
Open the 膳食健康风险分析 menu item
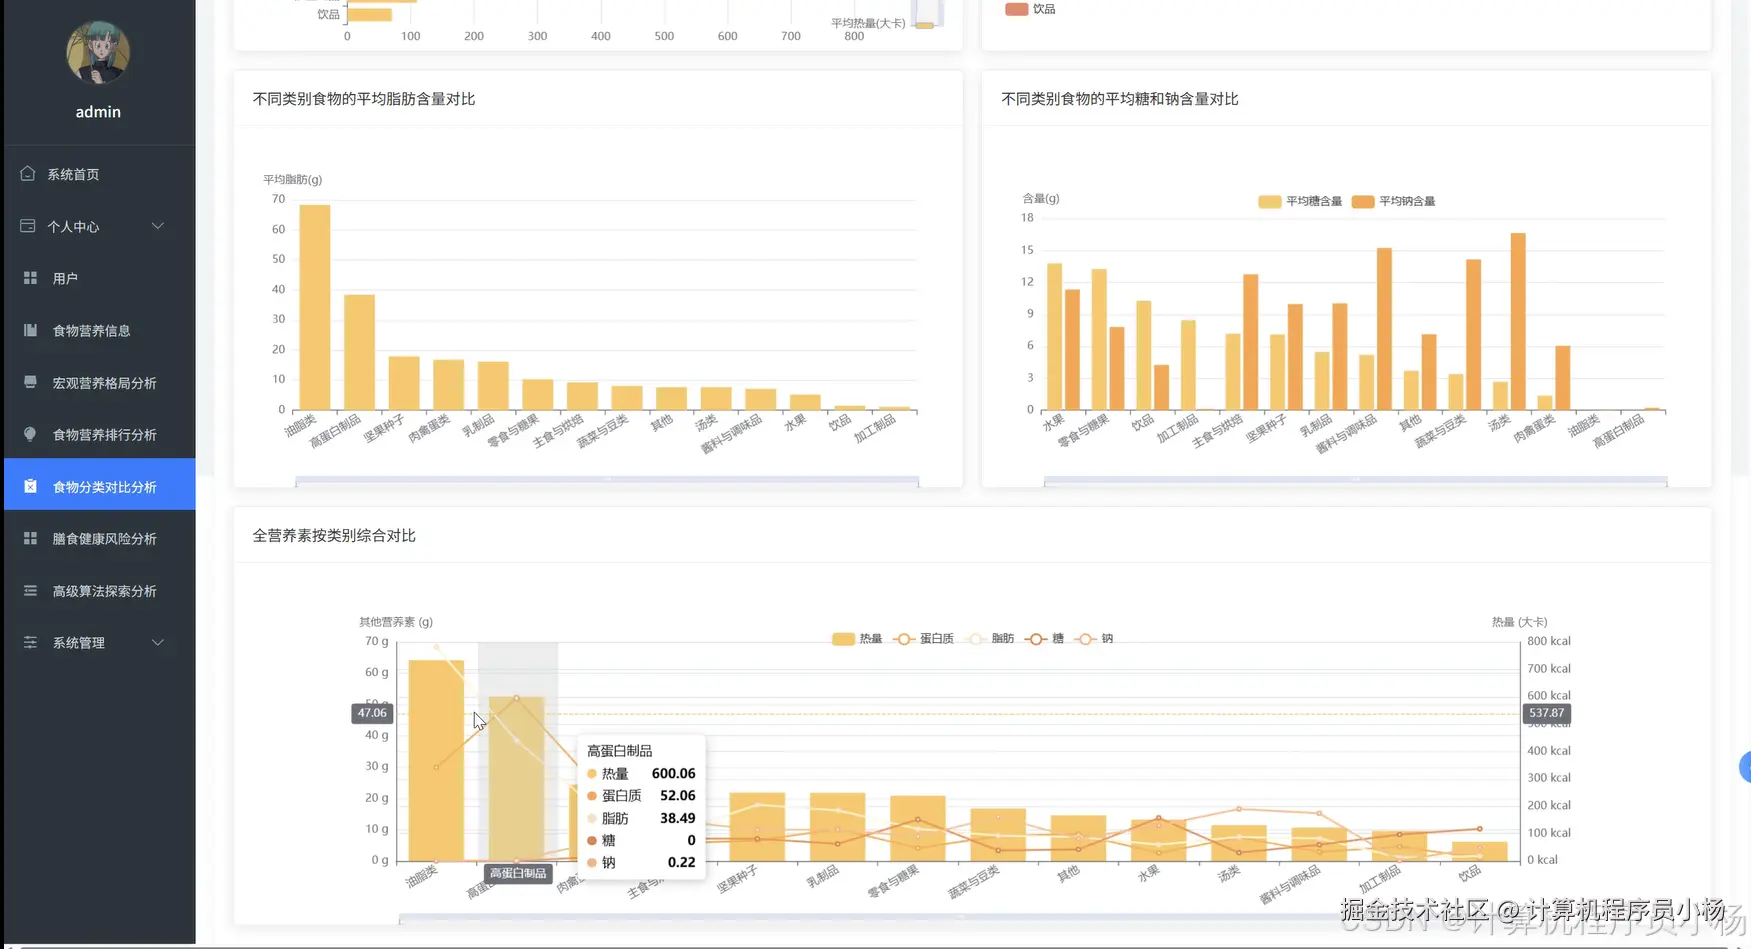tap(100, 538)
